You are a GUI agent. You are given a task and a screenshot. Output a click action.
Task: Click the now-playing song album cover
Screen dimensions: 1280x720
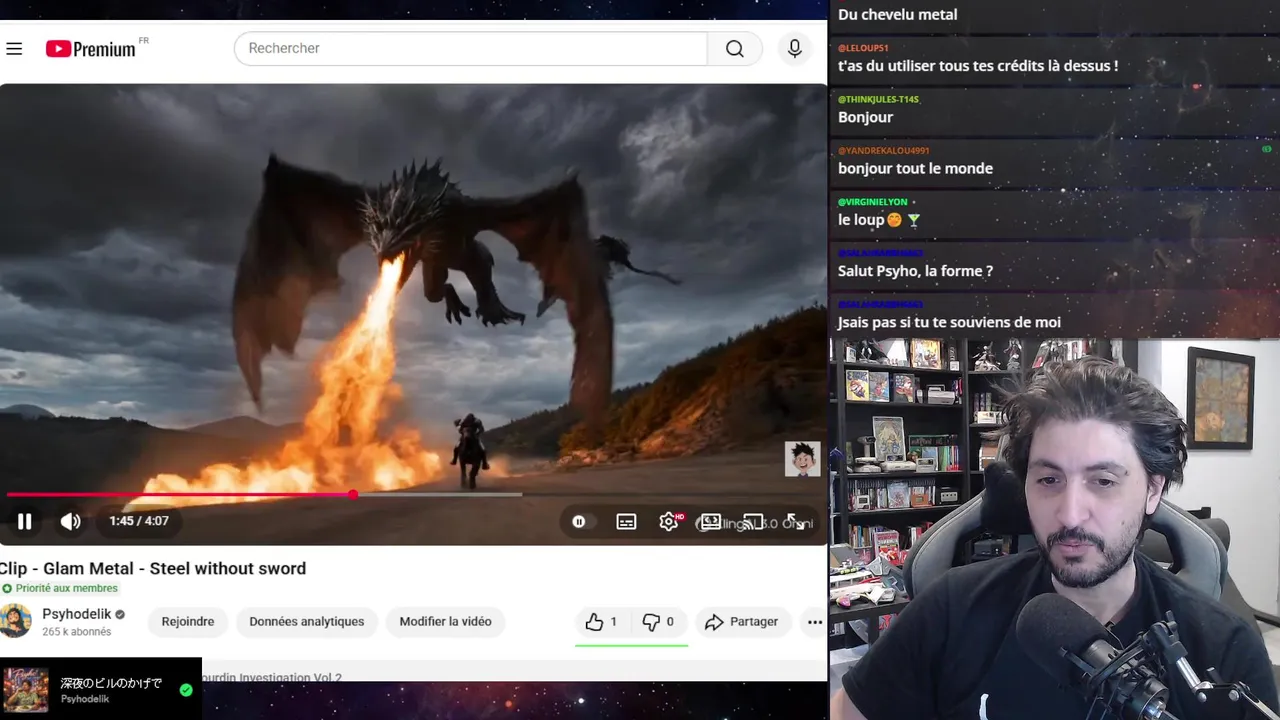[26, 690]
